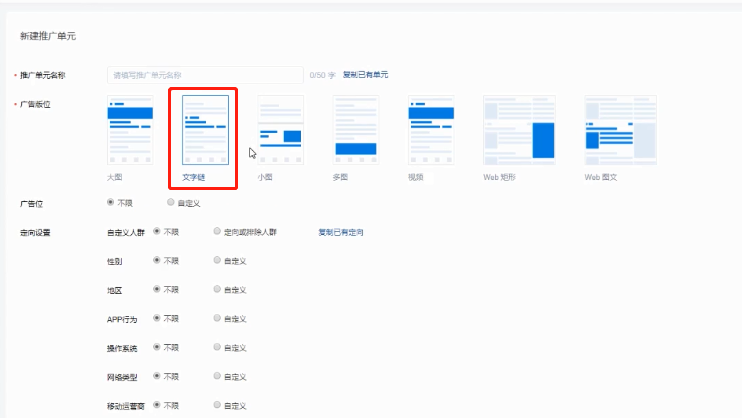
Task: Click the 新建推广单元 heading
Action: tap(48, 36)
